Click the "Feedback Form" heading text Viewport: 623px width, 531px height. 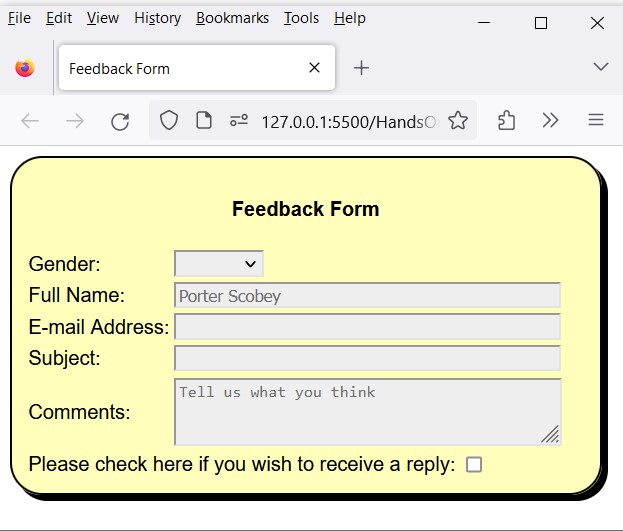point(306,209)
